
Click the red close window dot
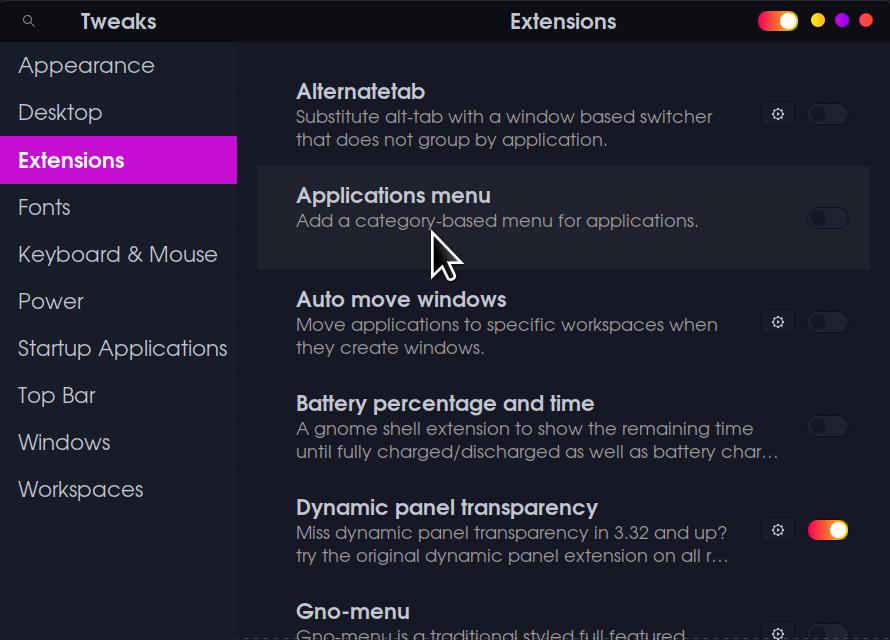[x=866, y=20]
